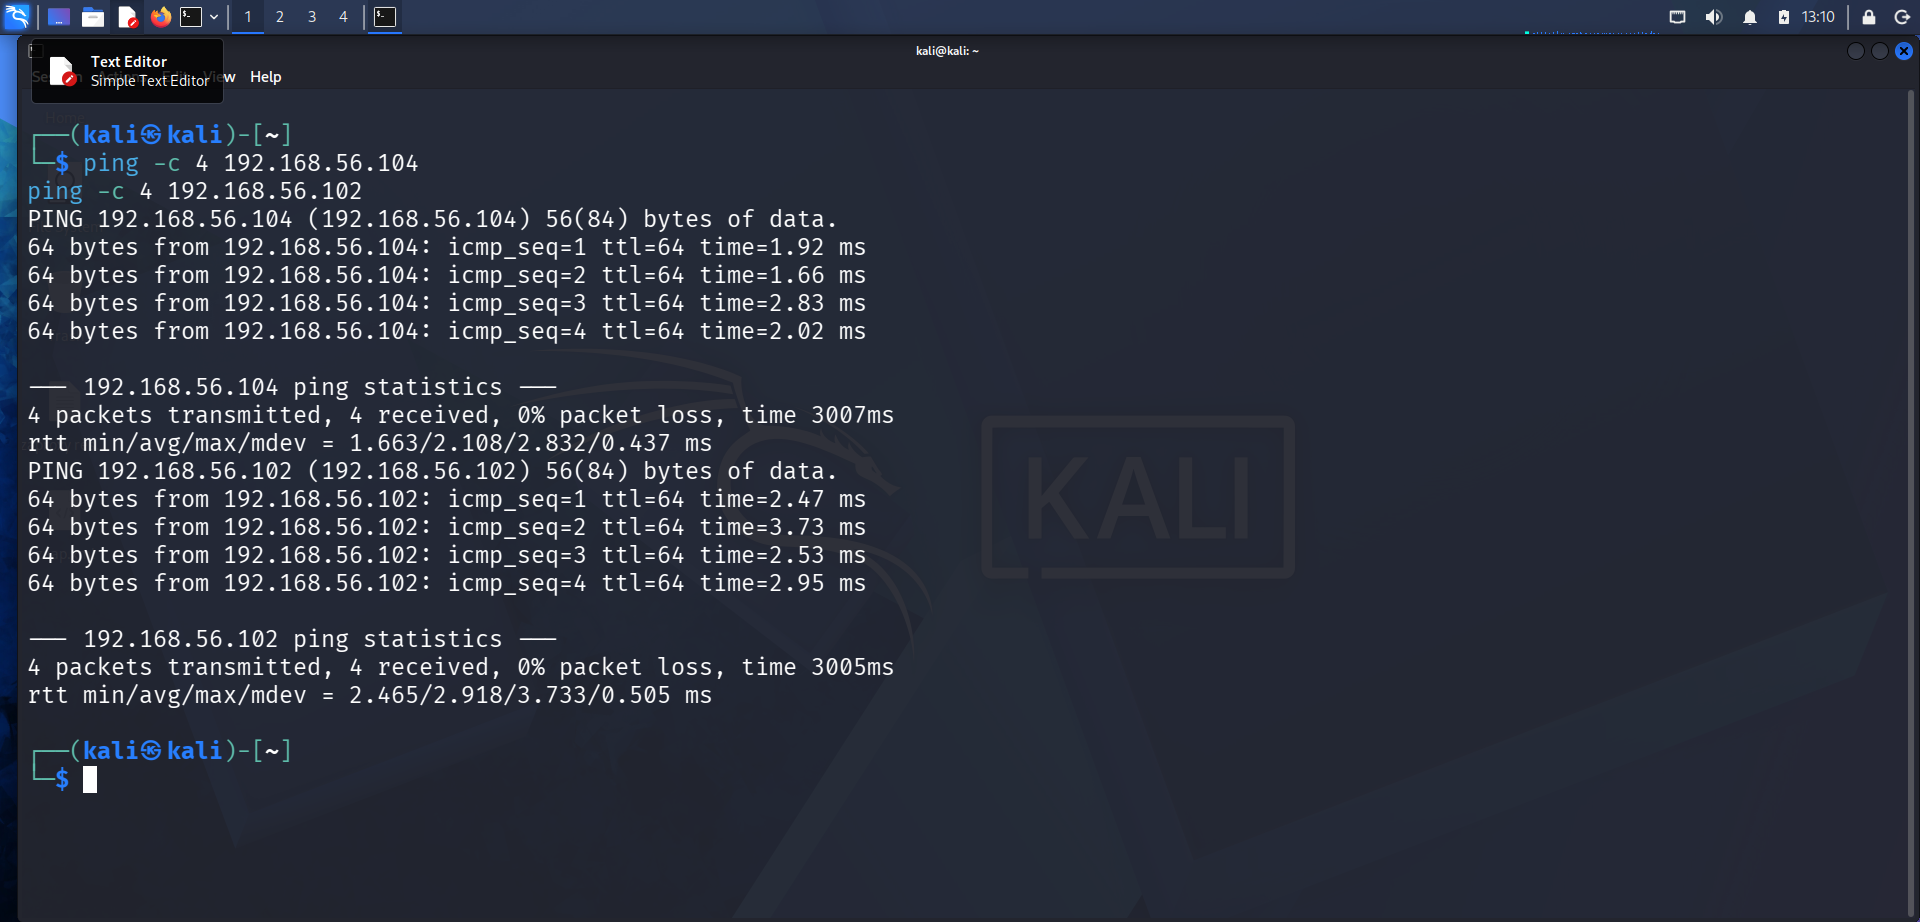Minimize the terminal window
Screen dimensions: 1920x922
click(1856, 51)
